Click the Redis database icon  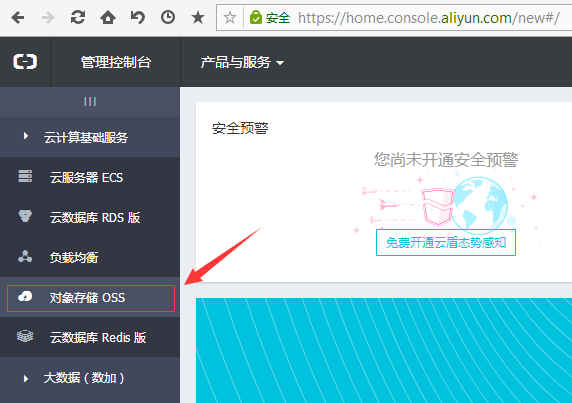coord(25,336)
